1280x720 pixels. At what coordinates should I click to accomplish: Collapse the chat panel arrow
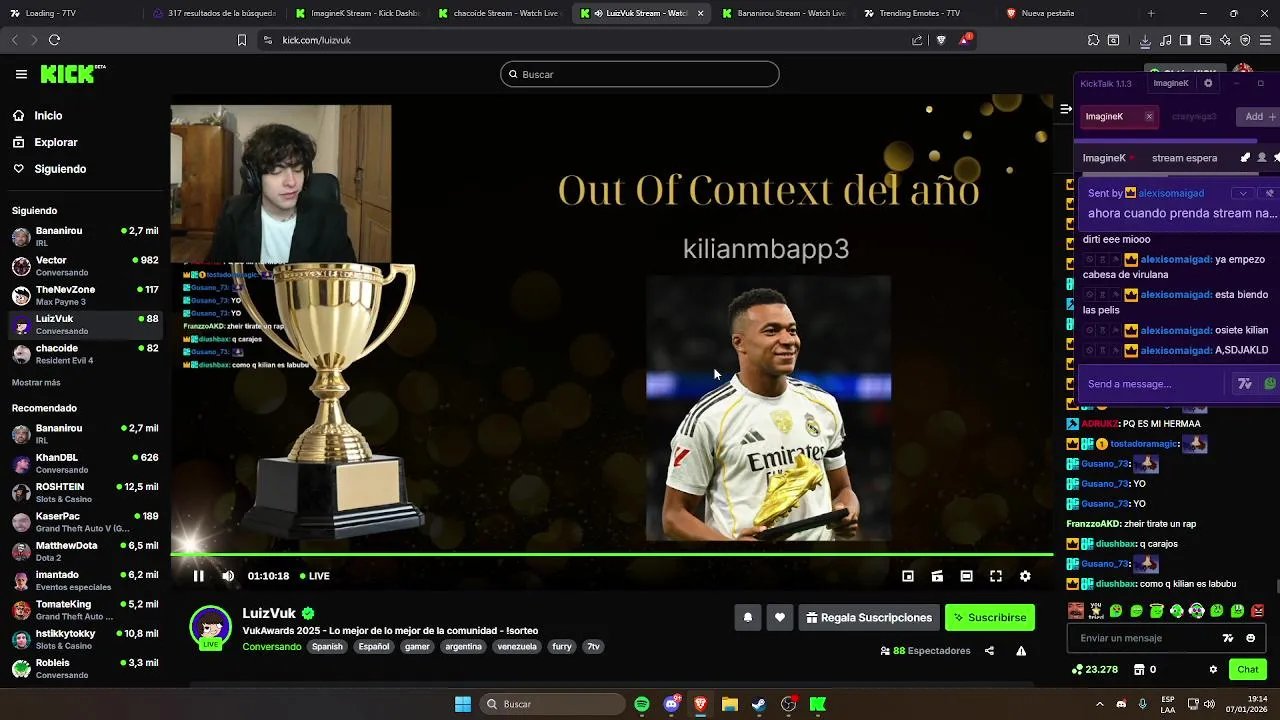(x=1066, y=109)
